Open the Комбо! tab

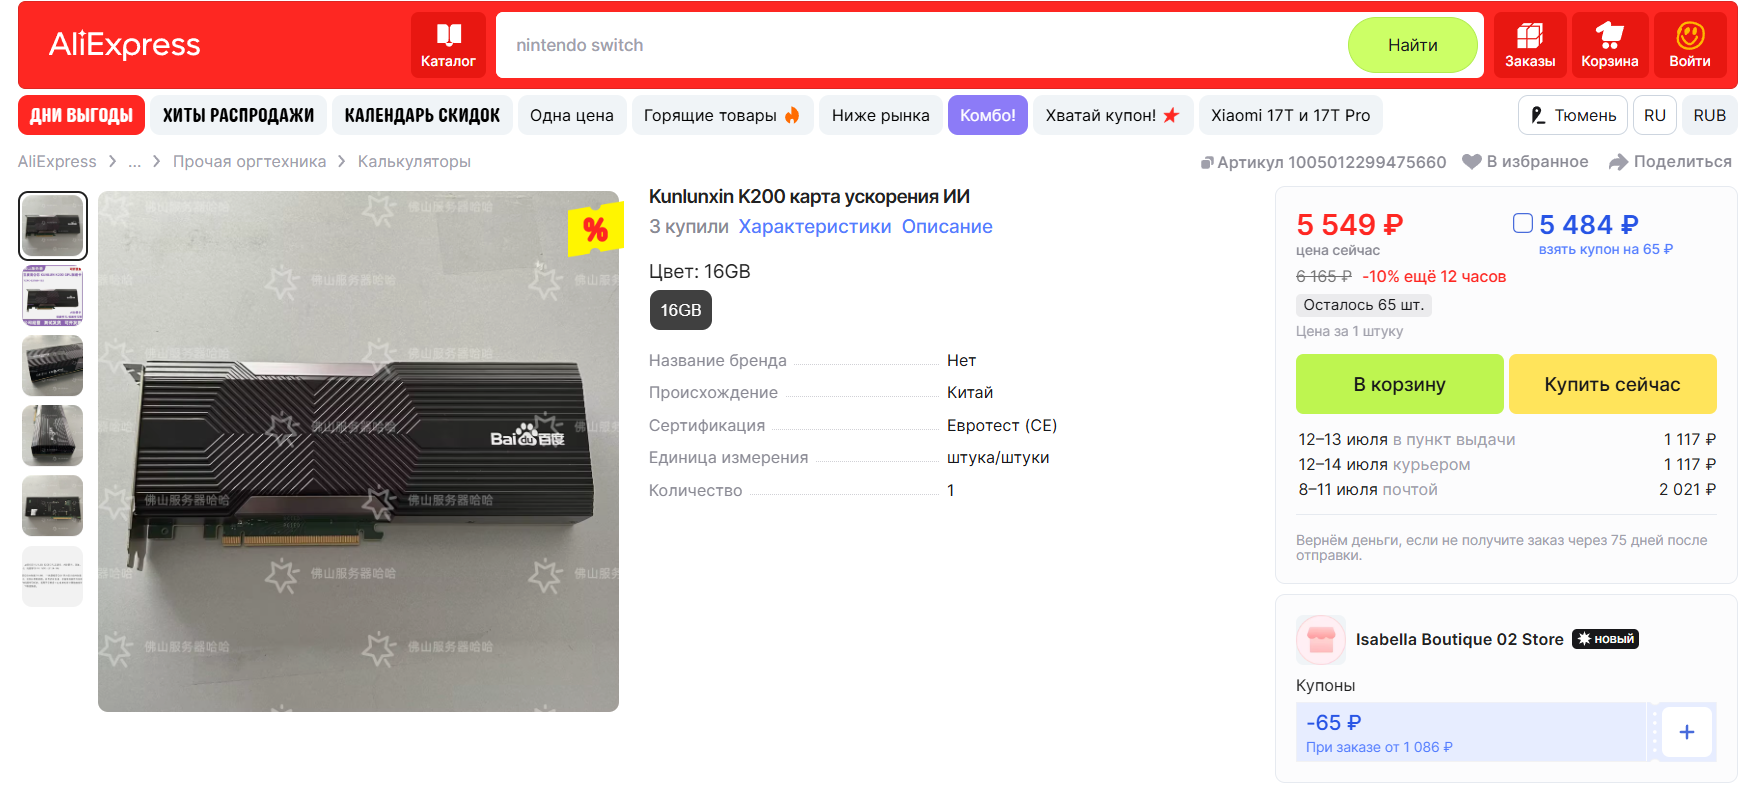[988, 115]
